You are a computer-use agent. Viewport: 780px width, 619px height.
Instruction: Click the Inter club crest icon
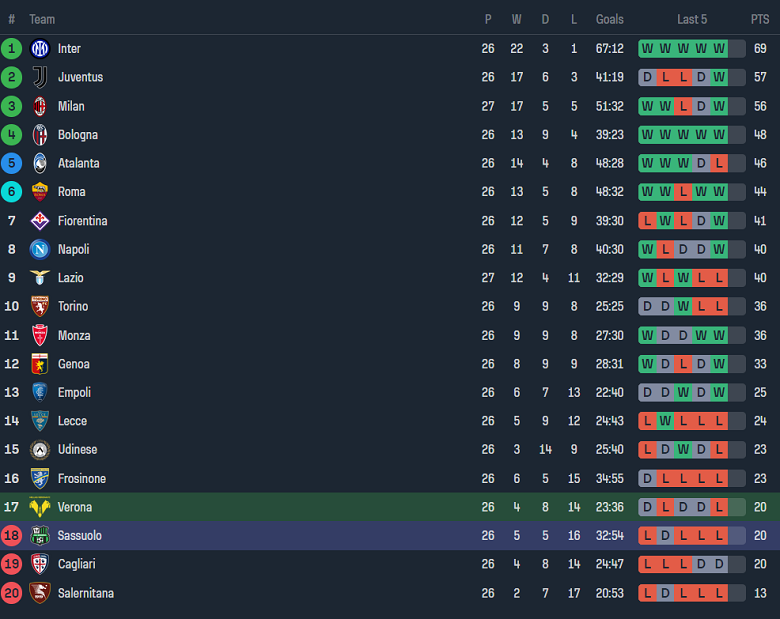coord(40,48)
